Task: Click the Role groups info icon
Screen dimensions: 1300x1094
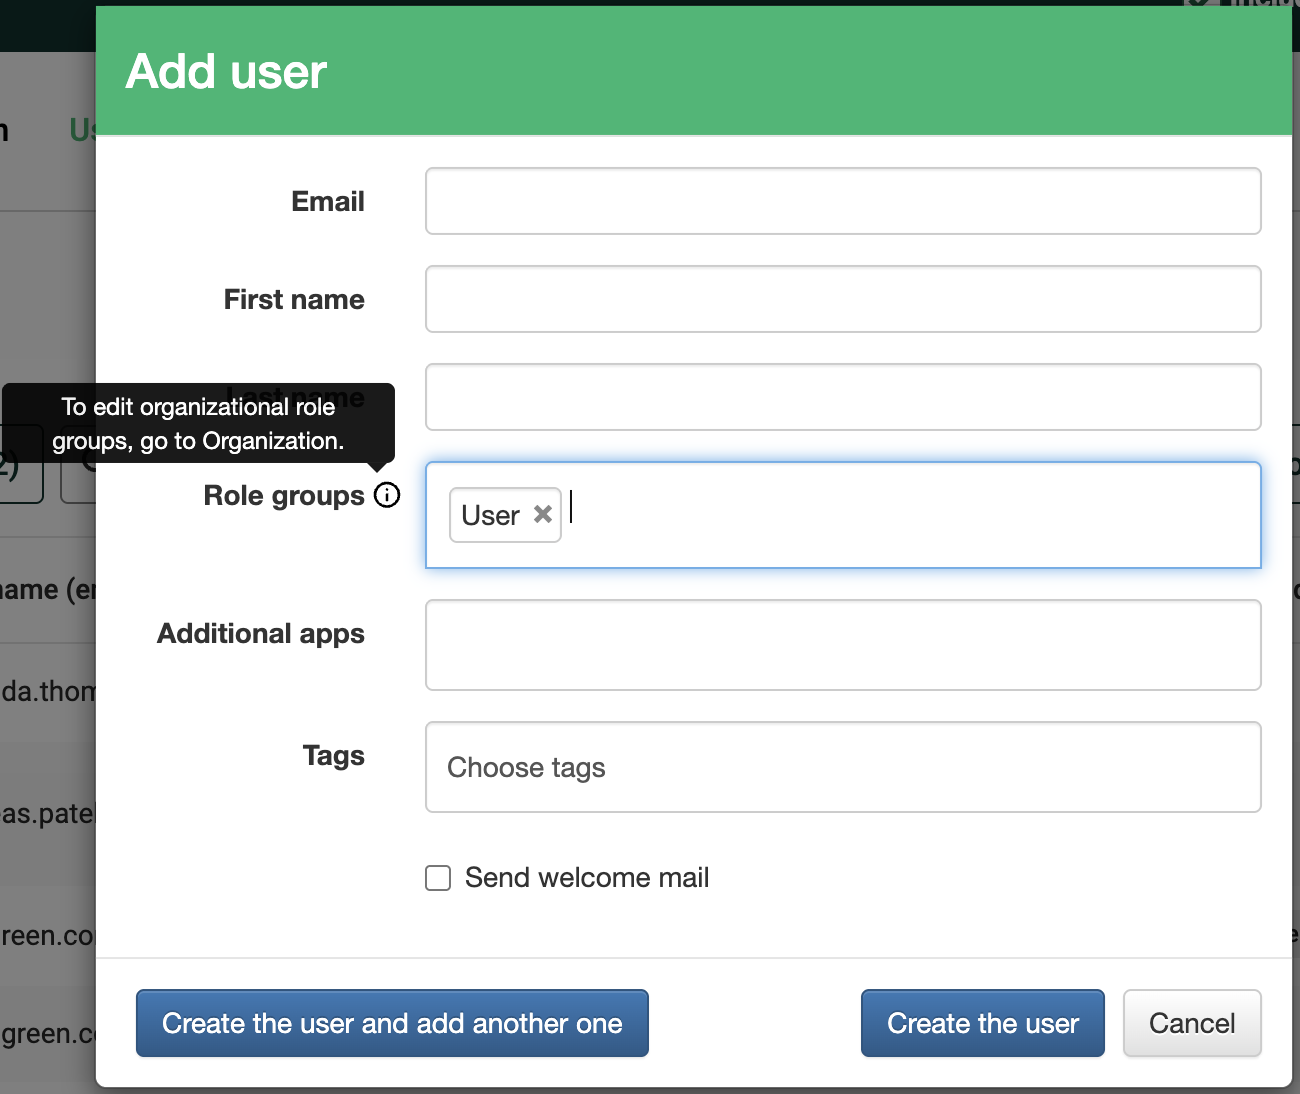Action: coord(387,495)
